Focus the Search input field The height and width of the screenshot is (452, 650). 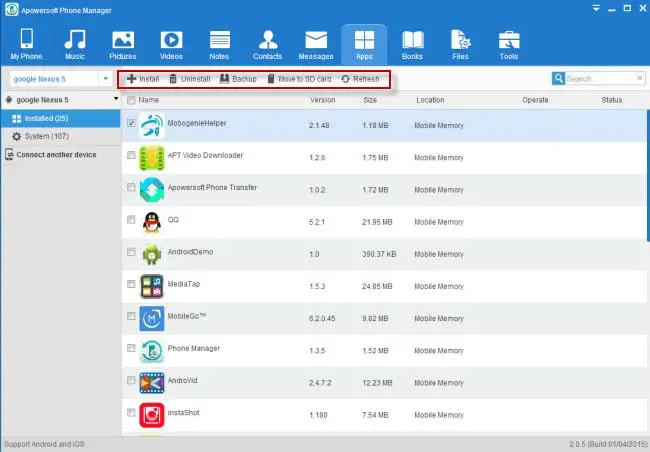(600, 78)
